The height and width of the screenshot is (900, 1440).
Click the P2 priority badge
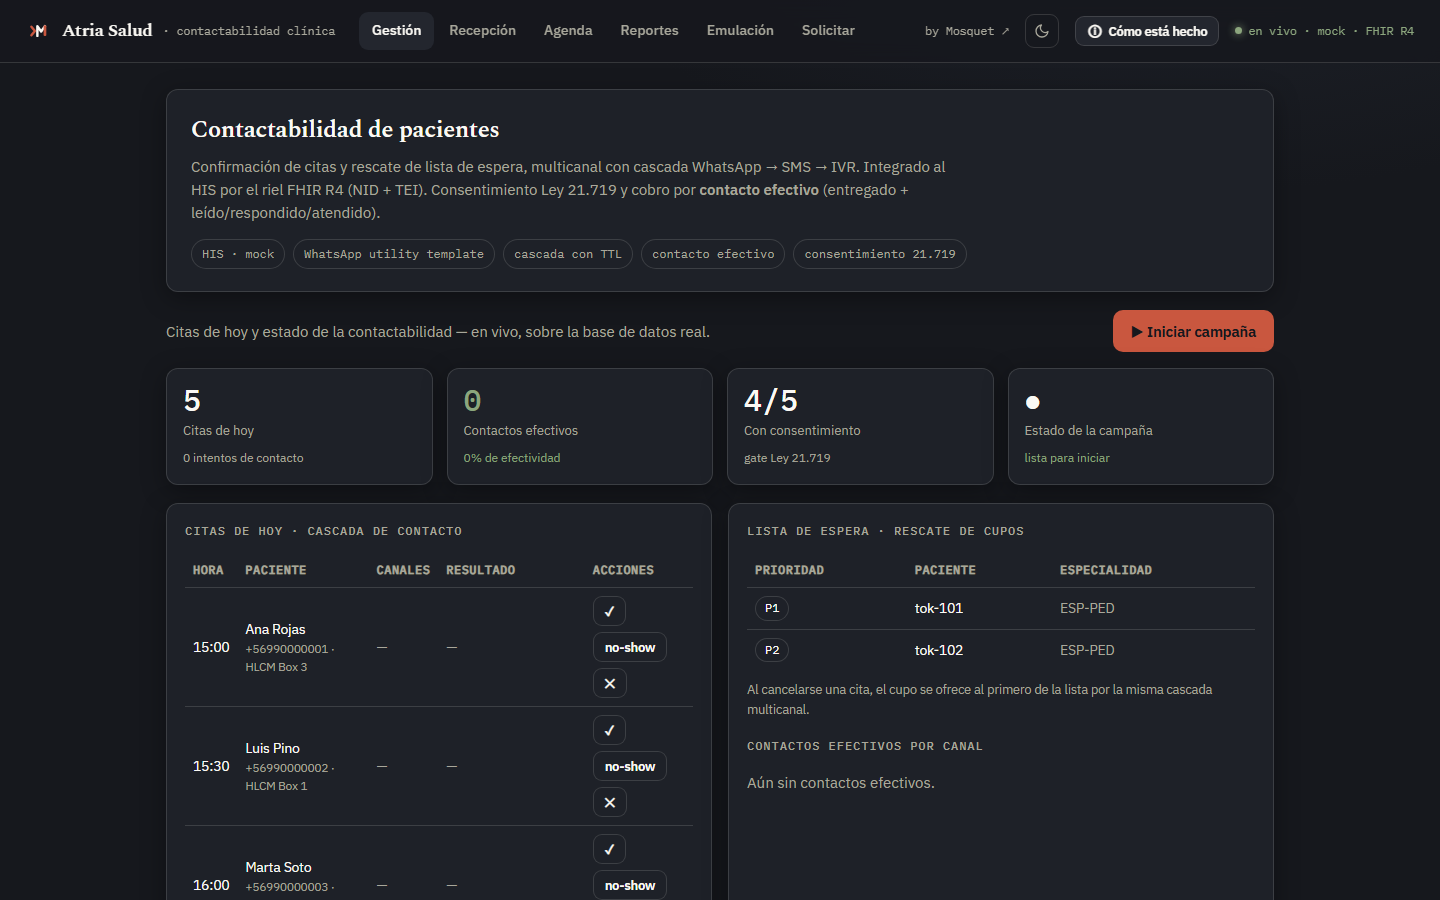tap(772, 650)
